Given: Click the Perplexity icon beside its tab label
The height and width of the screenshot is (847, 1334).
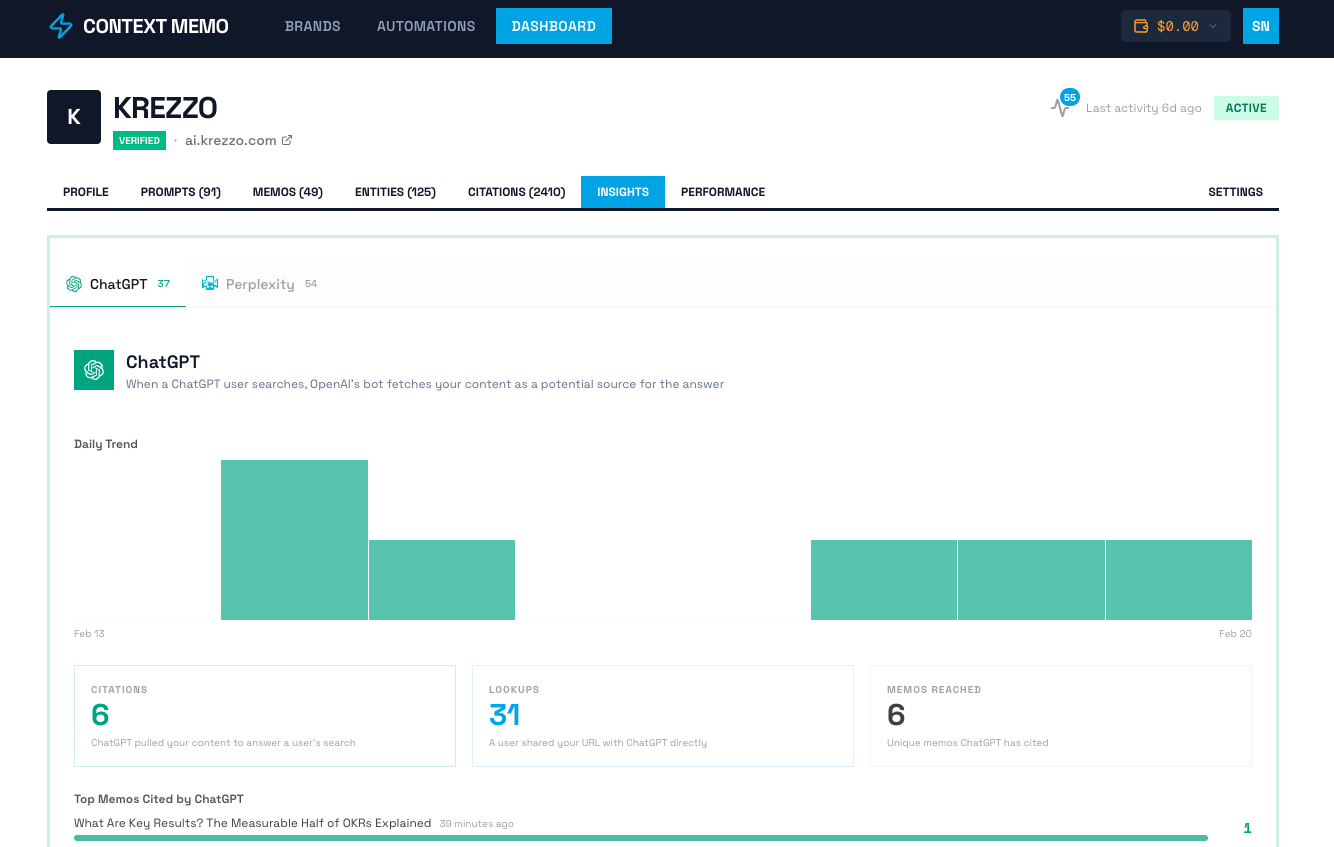Looking at the screenshot, I should [x=210, y=284].
